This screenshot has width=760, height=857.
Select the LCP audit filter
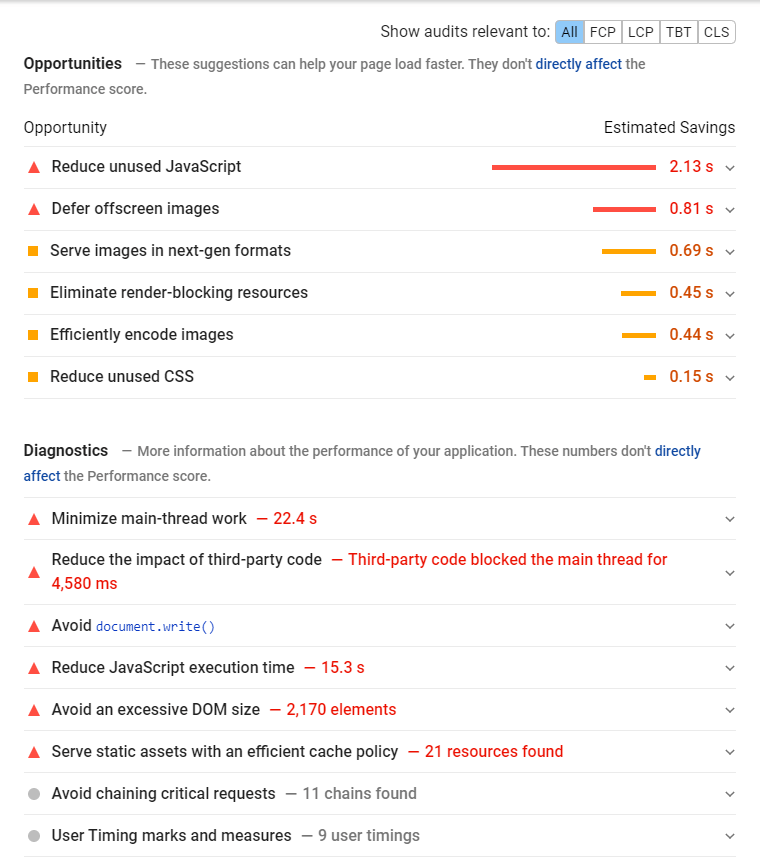coord(640,32)
